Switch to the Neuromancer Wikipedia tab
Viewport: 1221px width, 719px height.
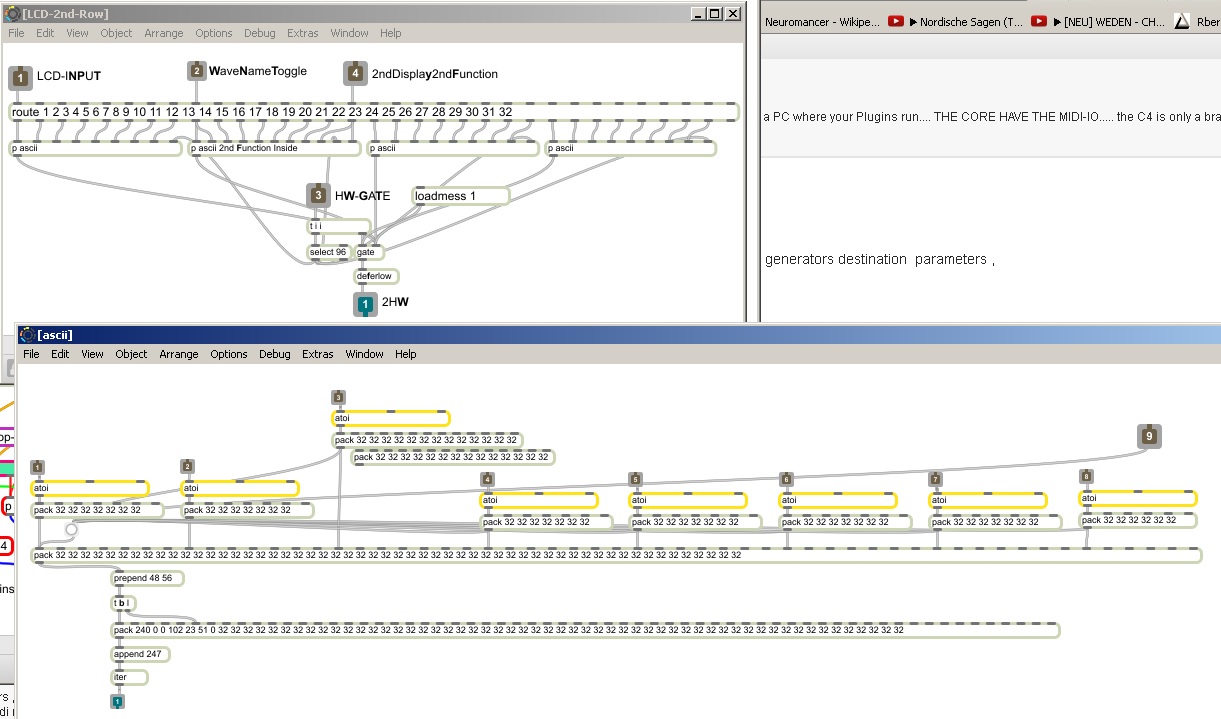pyautogui.click(x=822, y=21)
